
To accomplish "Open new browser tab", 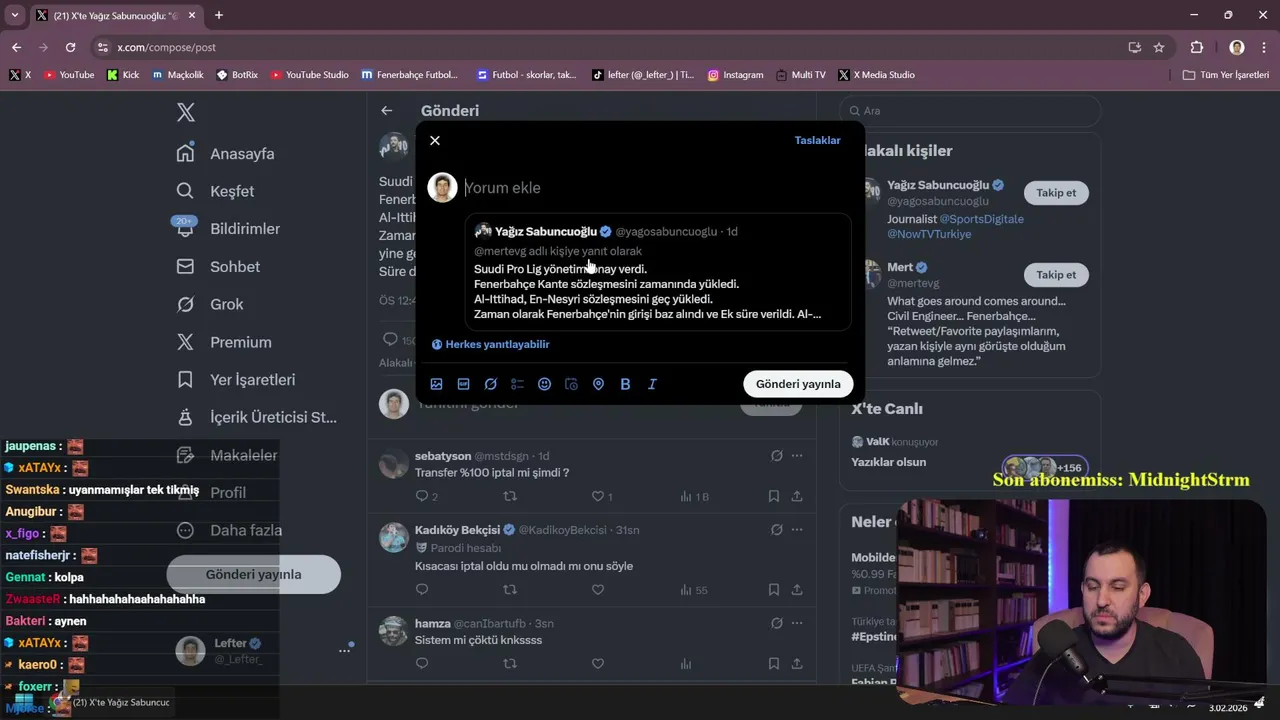I will click(219, 15).
